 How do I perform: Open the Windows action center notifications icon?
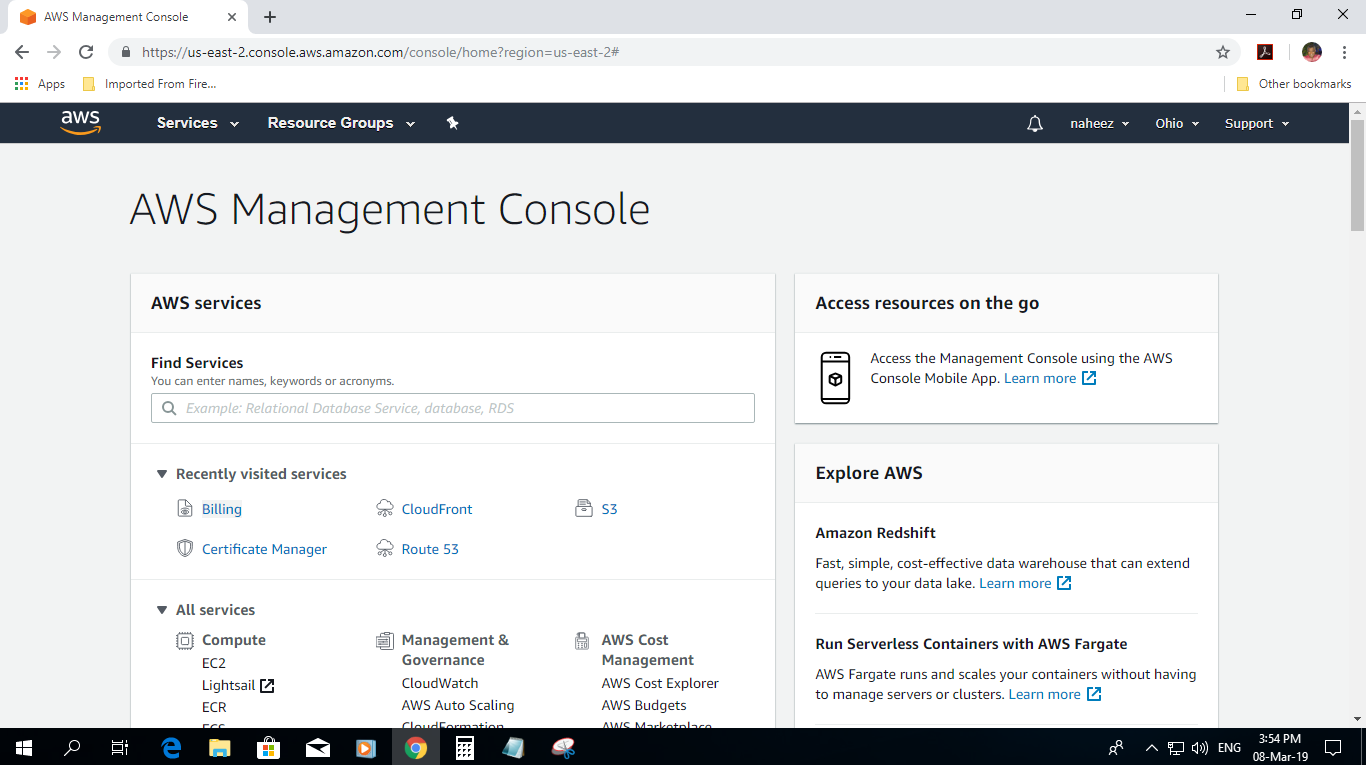tap(1333, 747)
